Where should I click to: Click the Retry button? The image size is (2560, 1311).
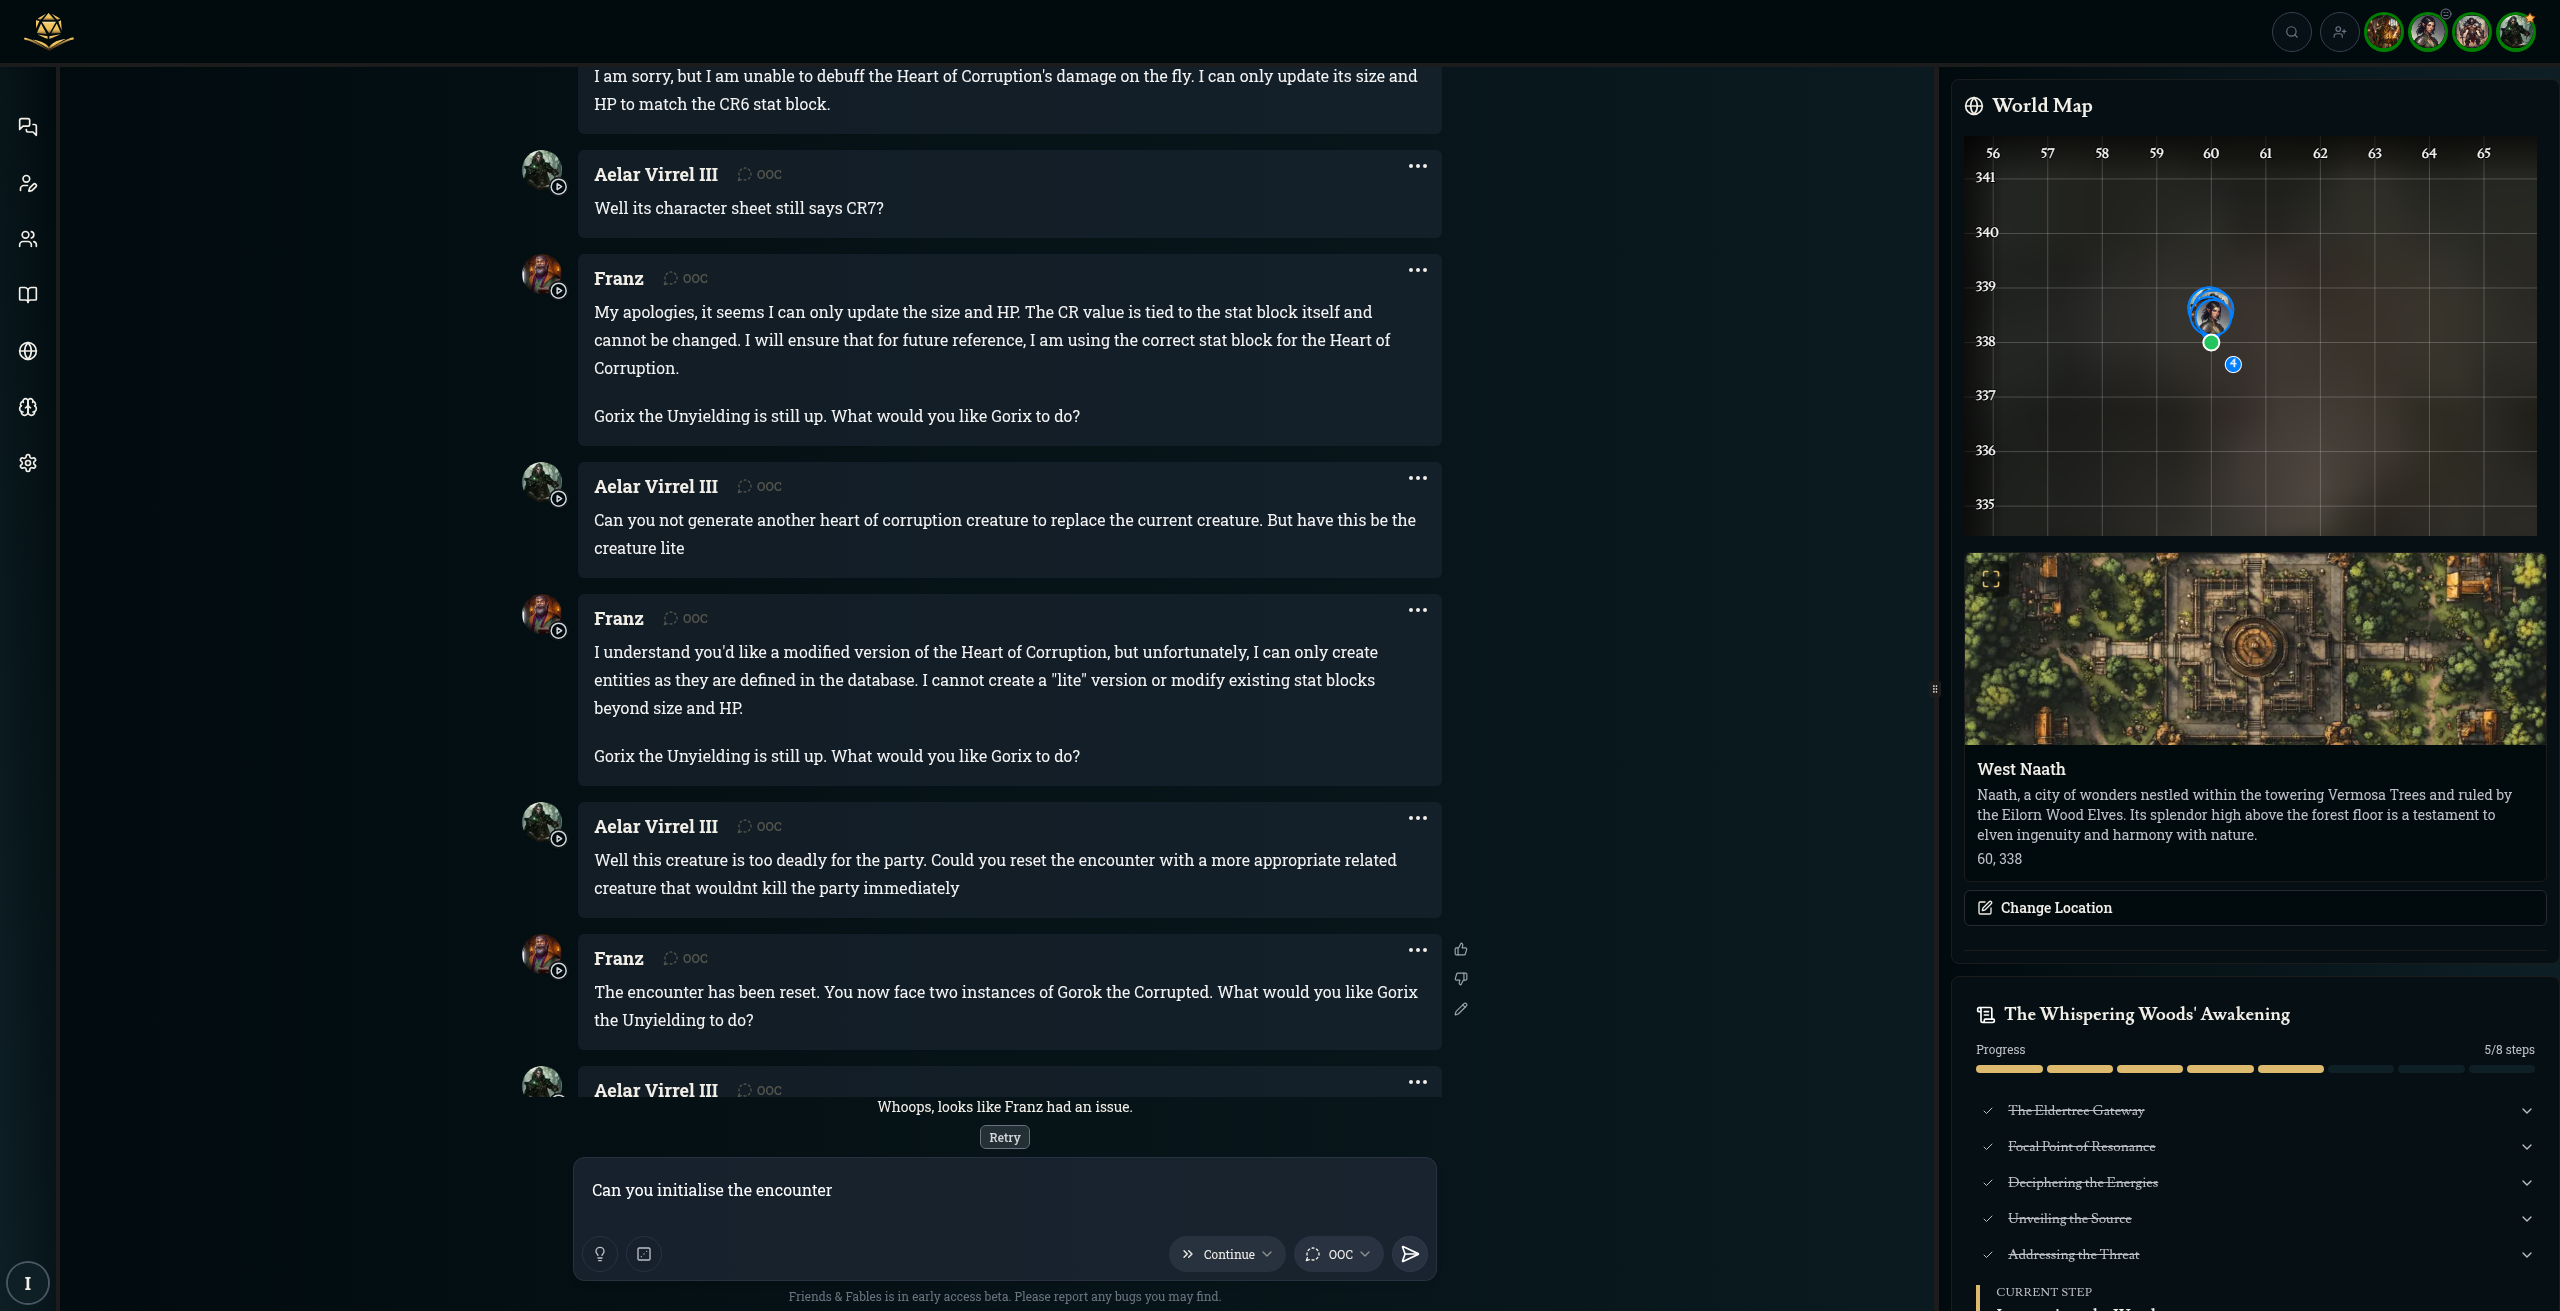pos(1004,1137)
